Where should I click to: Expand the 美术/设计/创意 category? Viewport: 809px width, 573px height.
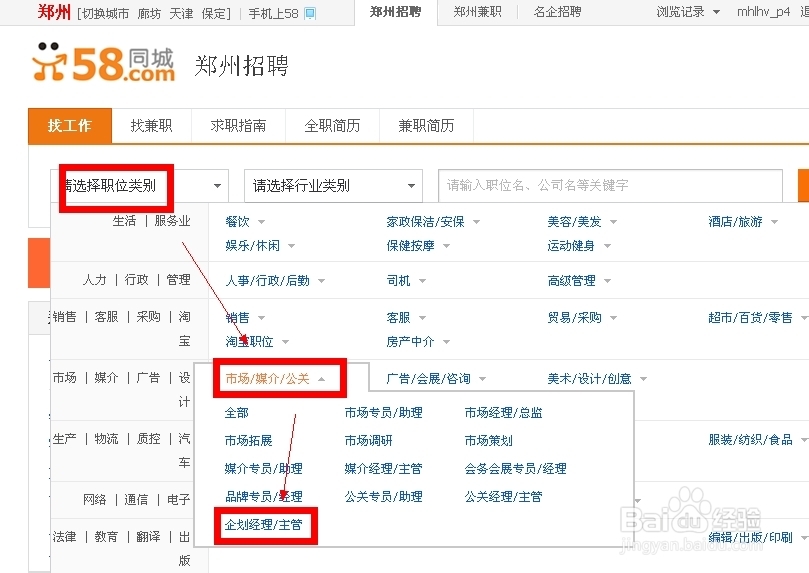click(597, 379)
